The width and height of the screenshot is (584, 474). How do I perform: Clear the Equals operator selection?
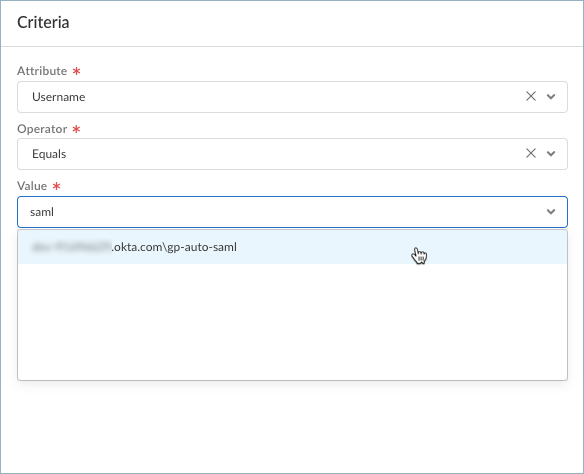[x=531, y=153]
